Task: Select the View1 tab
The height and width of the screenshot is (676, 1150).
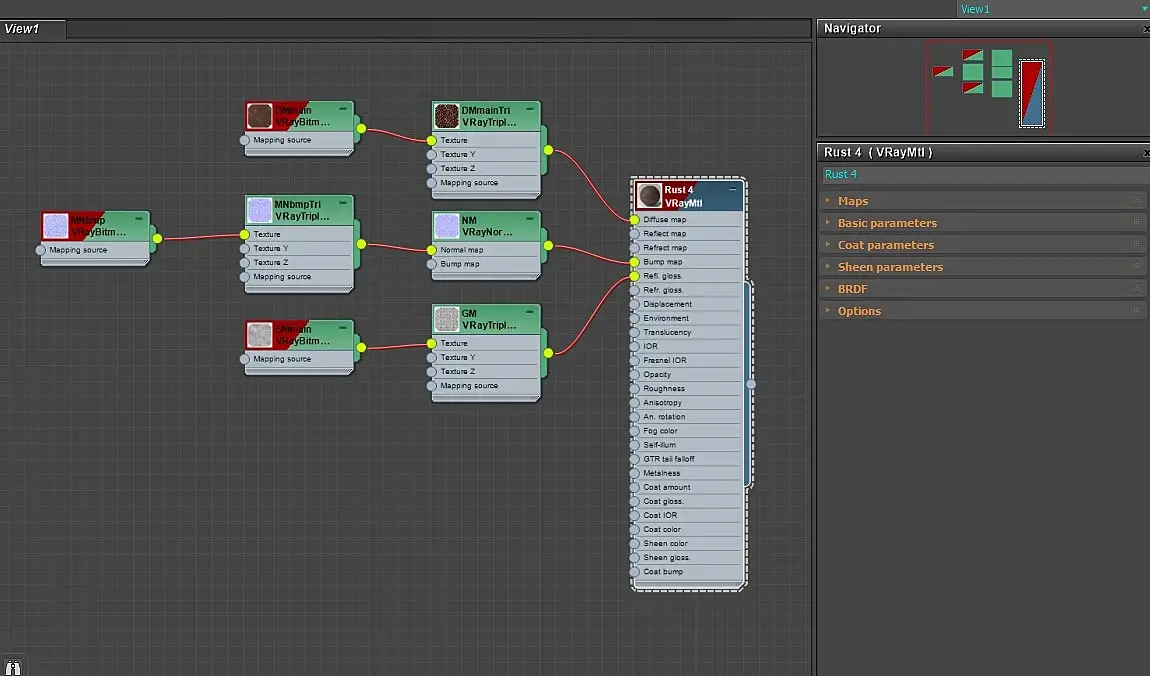Action: [22, 29]
